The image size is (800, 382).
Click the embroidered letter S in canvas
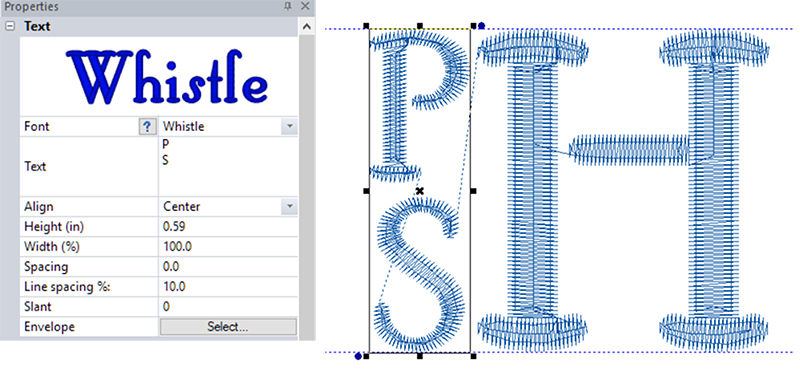[419, 274]
